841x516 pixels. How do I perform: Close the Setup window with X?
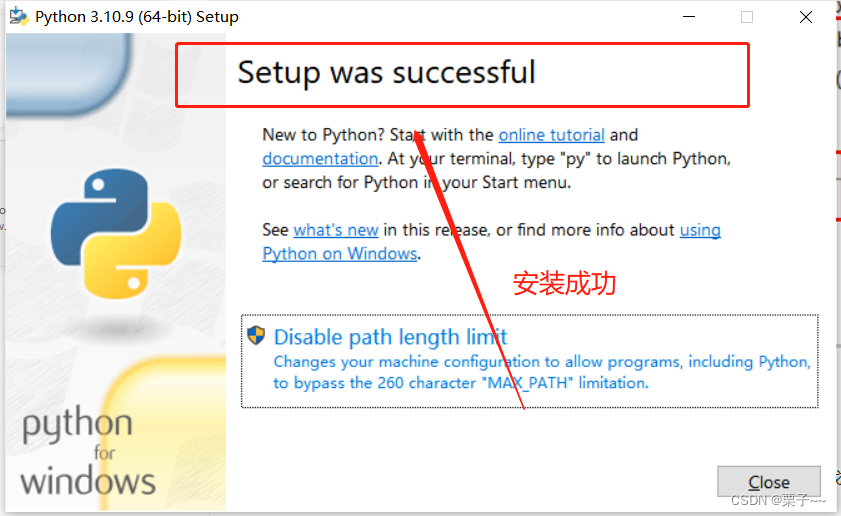click(806, 17)
